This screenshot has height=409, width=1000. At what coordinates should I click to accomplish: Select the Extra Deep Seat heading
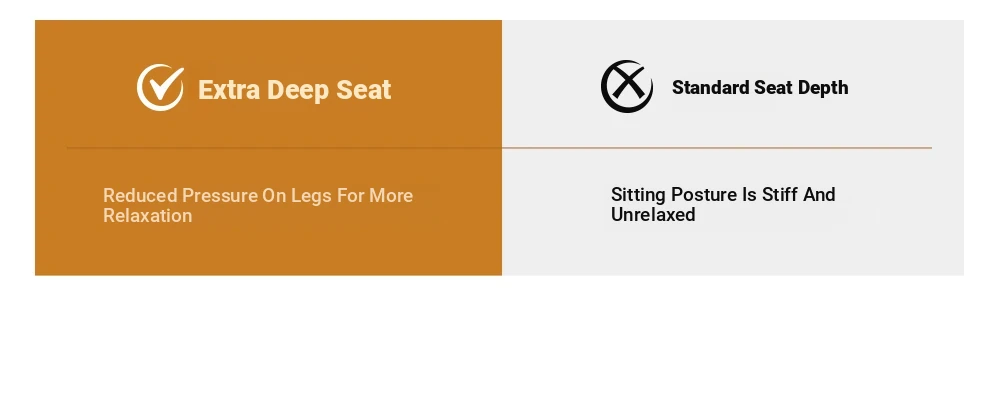294,90
